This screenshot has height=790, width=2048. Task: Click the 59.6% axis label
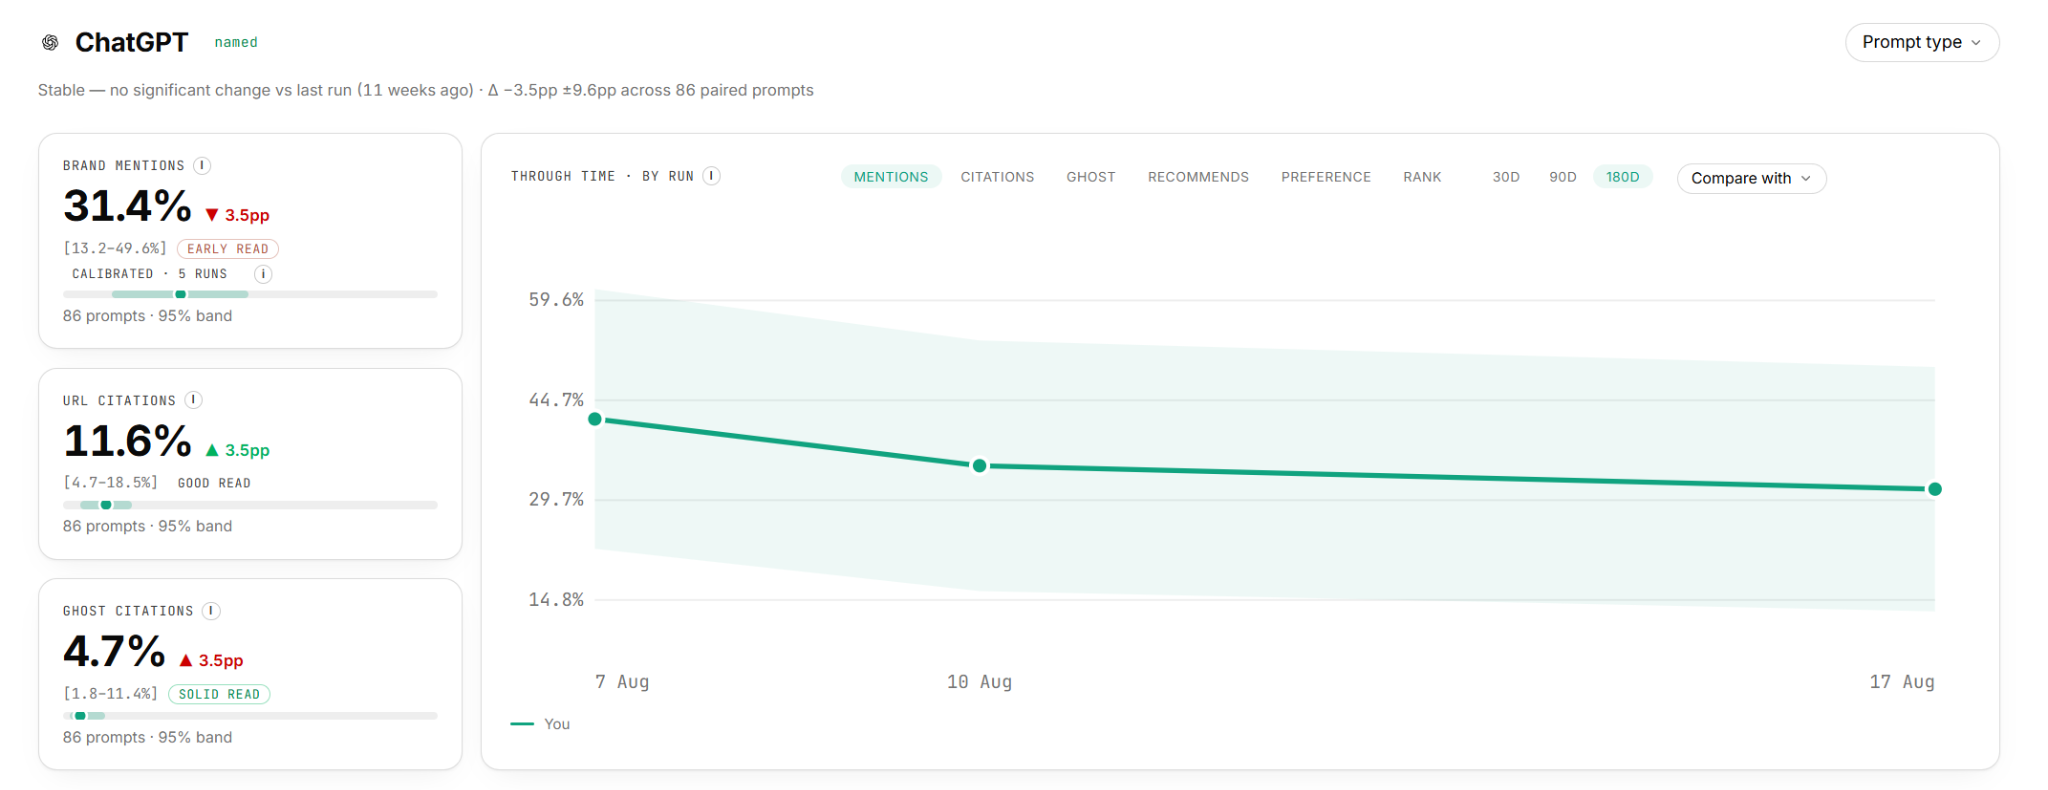tap(556, 300)
